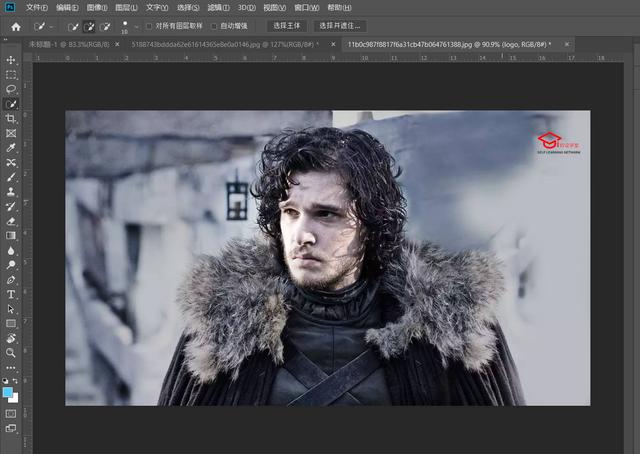Select the Path Selection tool

11,309
